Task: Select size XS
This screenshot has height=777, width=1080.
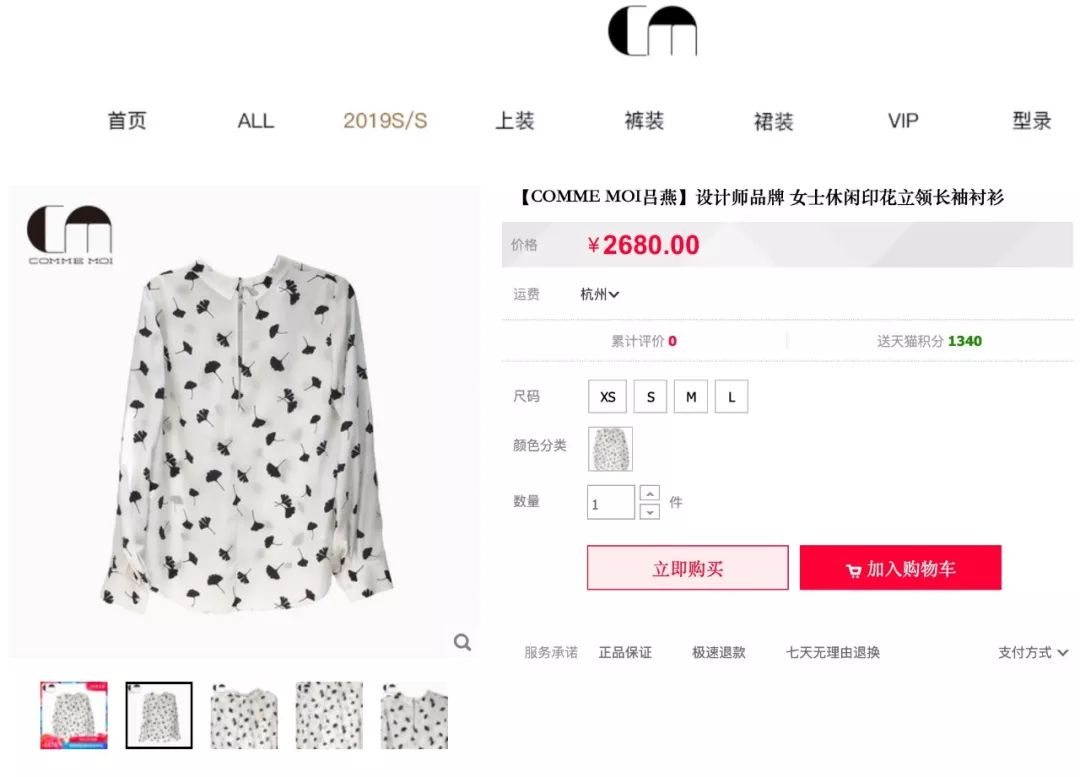Action: [x=608, y=397]
